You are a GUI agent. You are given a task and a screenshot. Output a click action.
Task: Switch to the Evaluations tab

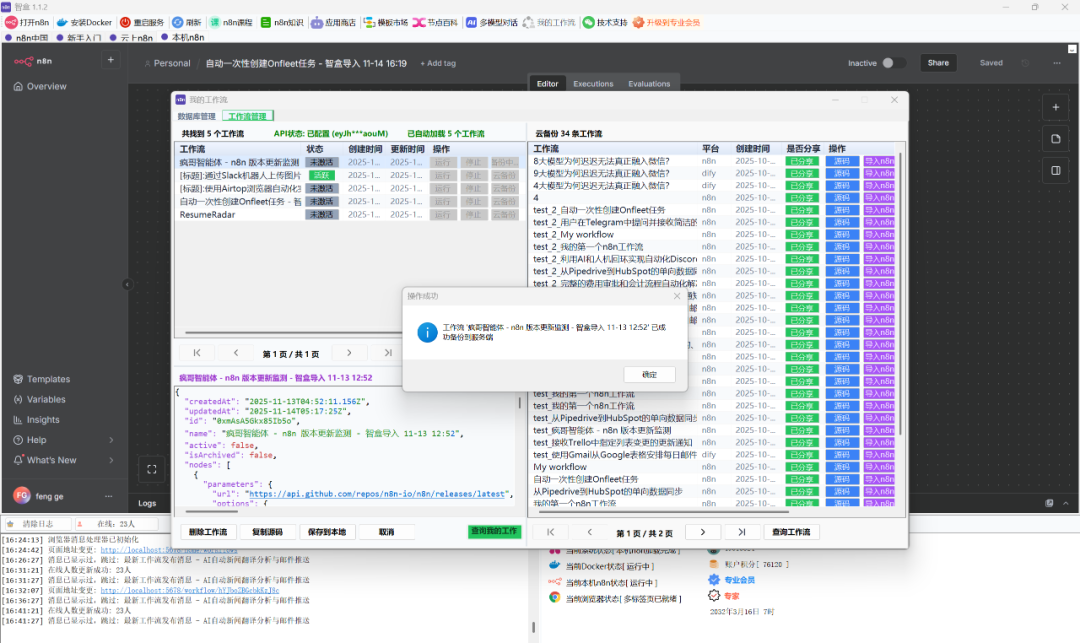click(x=649, y=84)
